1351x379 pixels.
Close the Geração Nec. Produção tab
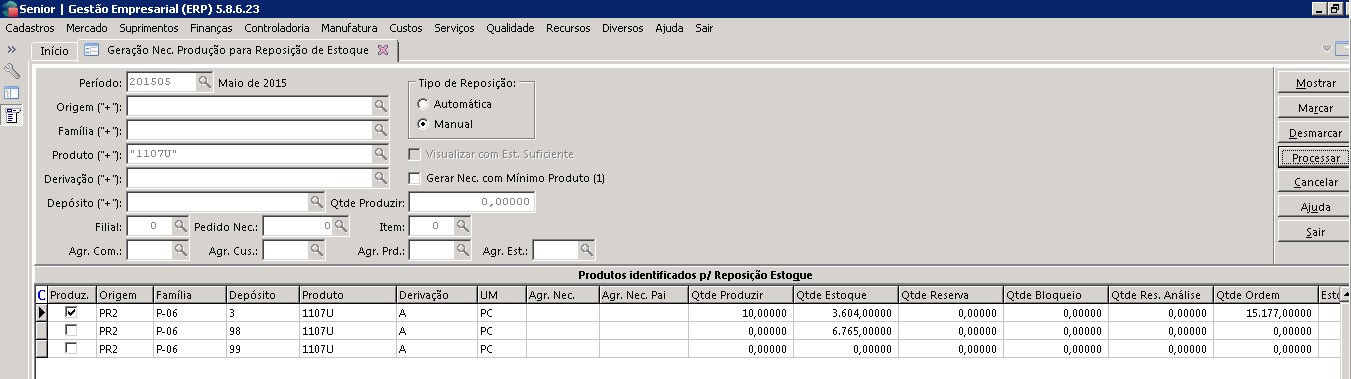[x=382, y=49]
